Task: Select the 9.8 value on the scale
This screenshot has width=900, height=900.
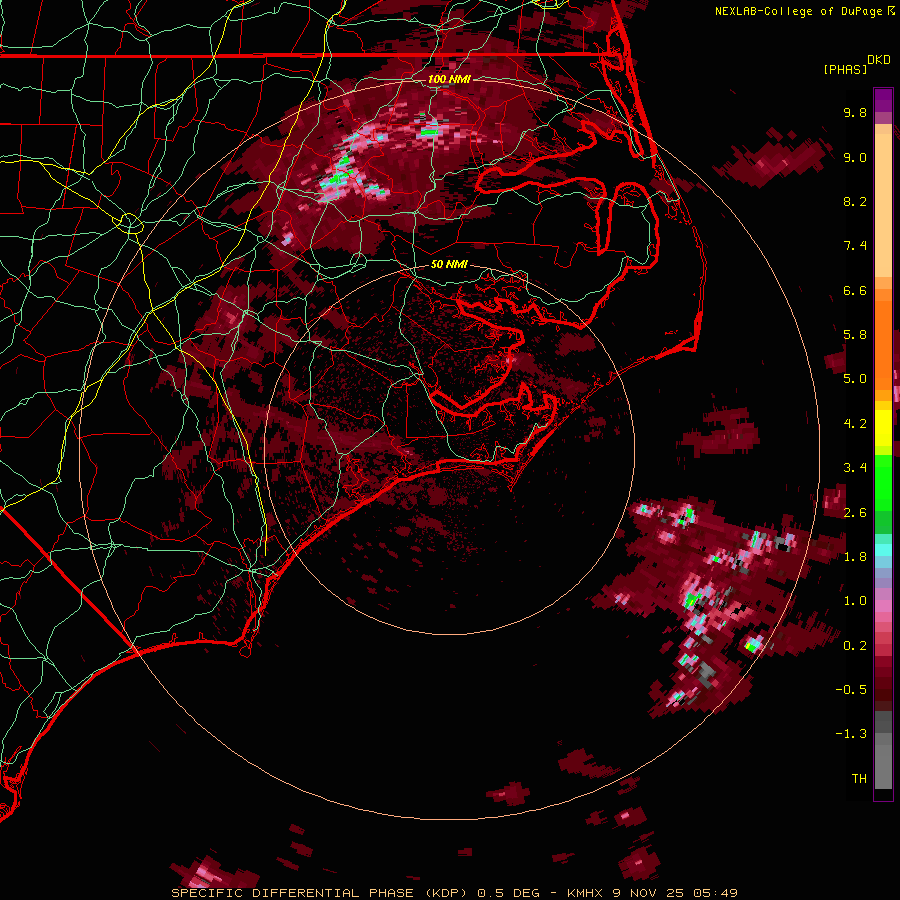Action: pyautogui.click(x=855, y=112)
